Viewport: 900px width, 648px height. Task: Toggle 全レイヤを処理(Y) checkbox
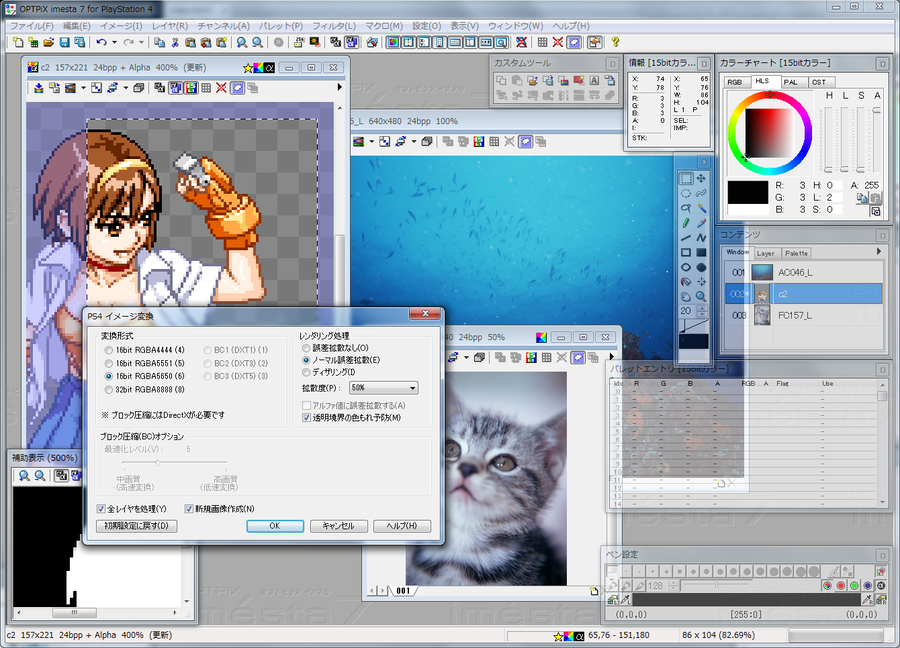101,509
